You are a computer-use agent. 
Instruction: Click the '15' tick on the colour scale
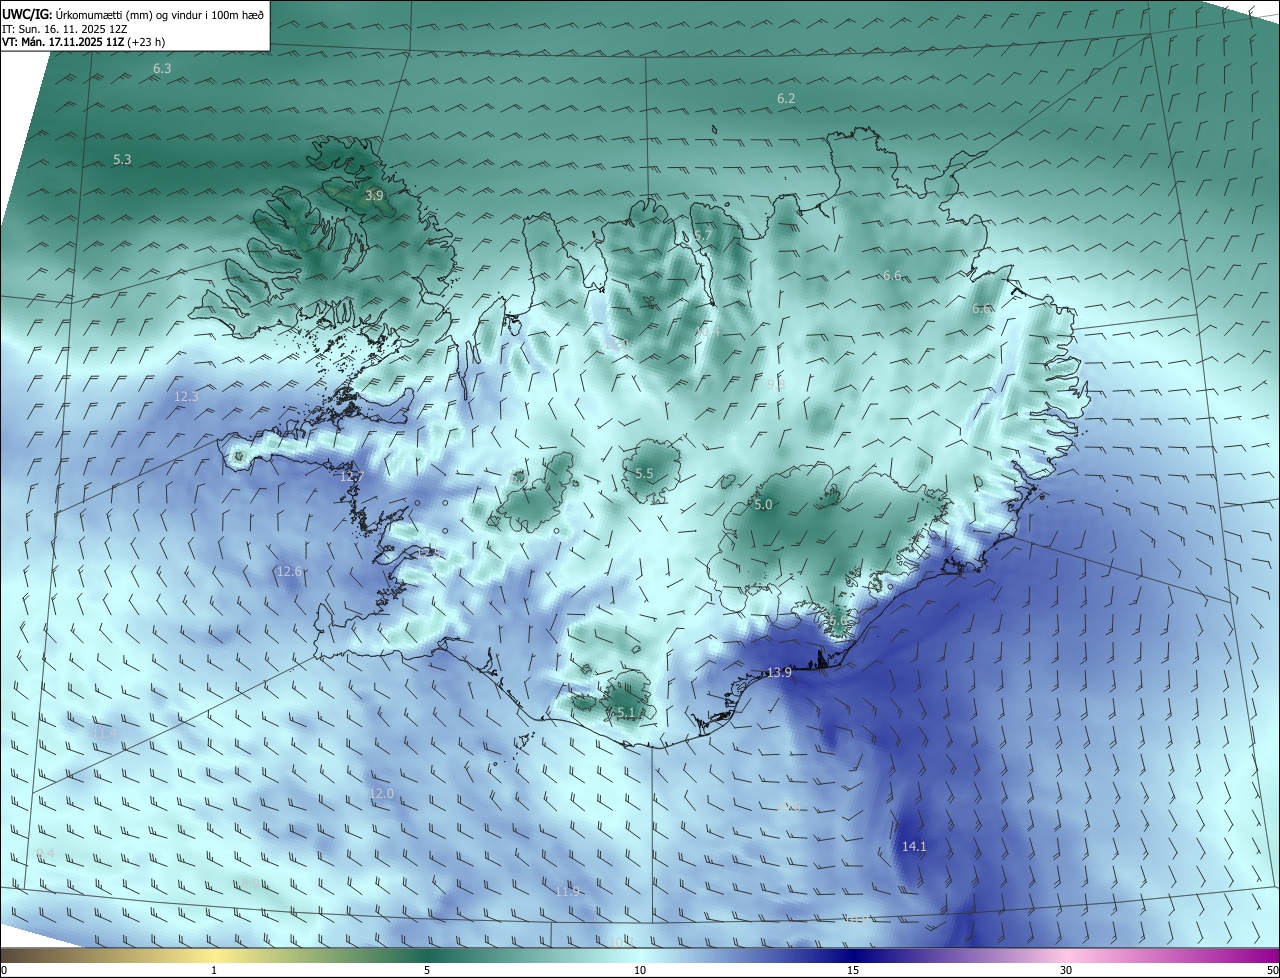(853, 970)
